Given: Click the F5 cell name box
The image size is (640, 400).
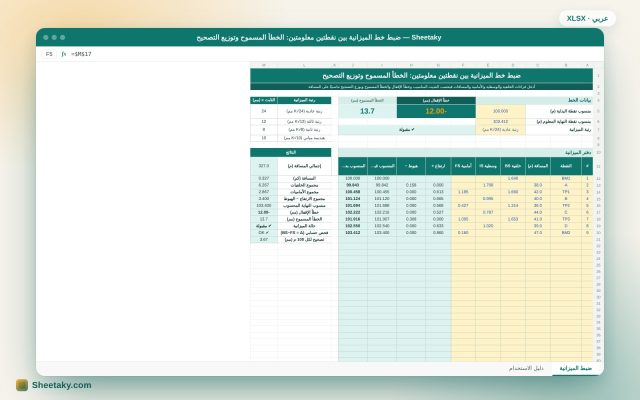Looking at the screenshot, I should point(49,54).
